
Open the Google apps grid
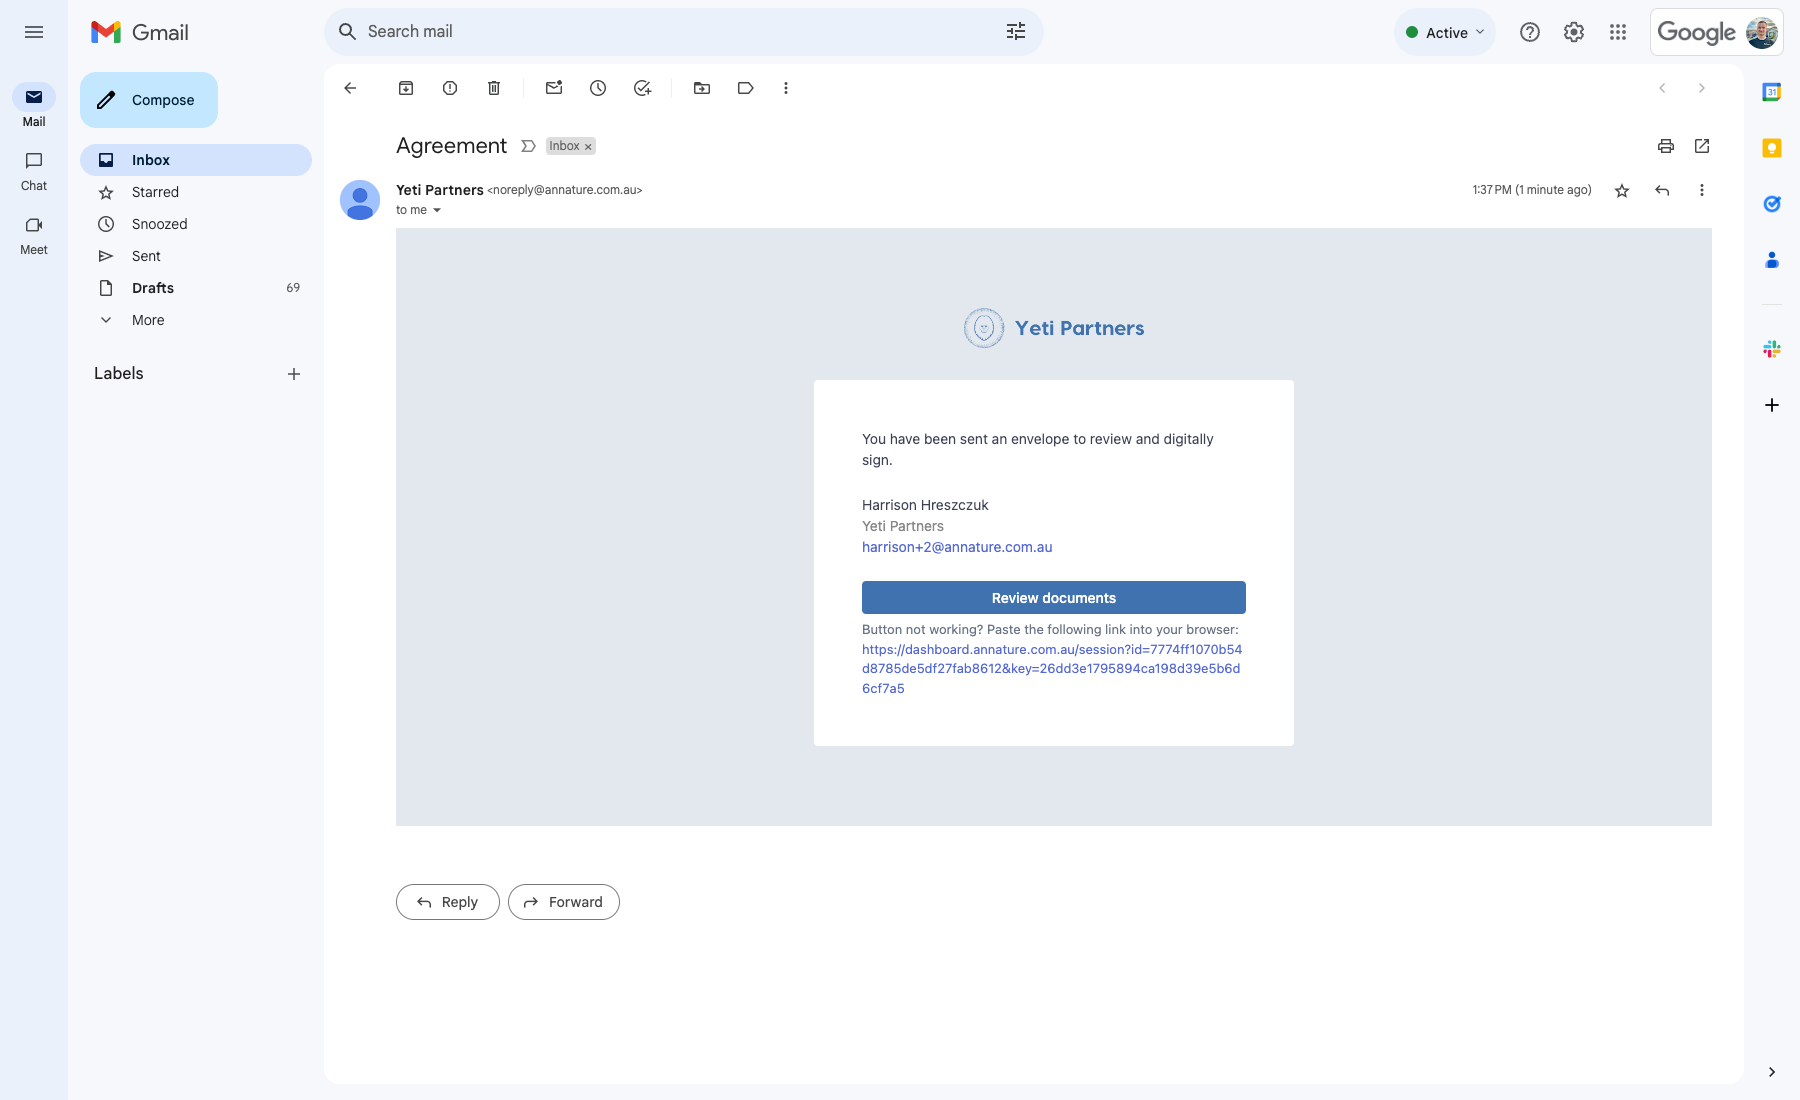point(1619,32)
